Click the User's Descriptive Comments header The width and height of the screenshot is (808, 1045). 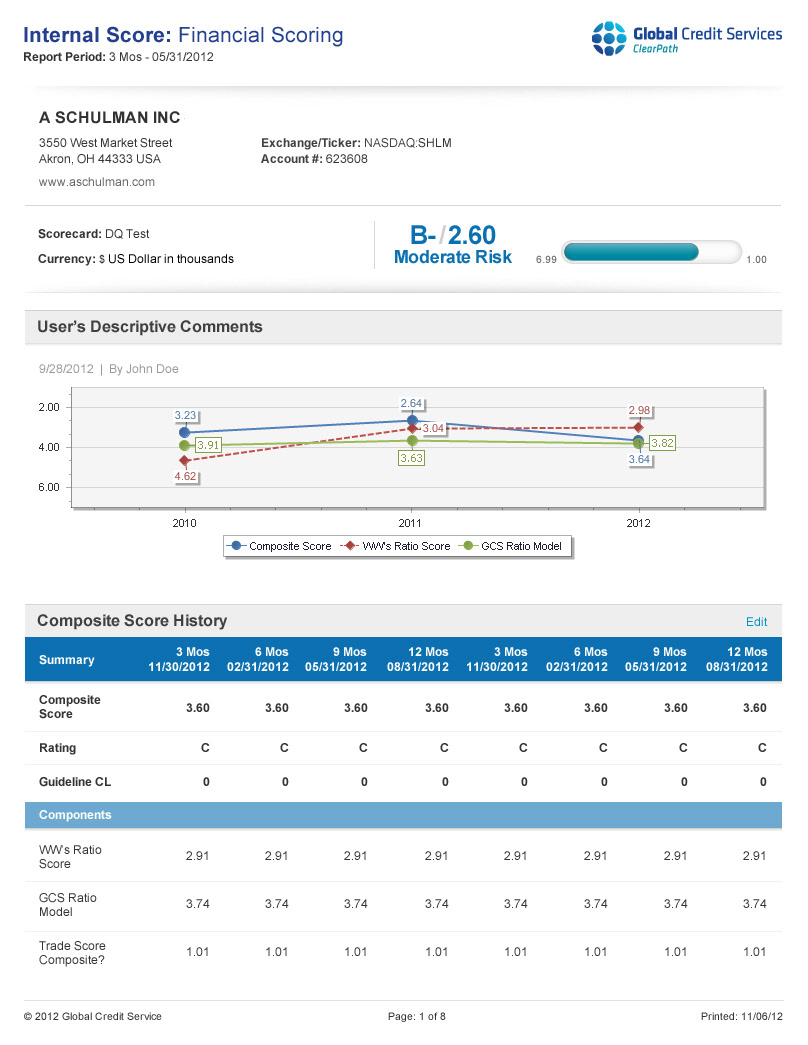[150, 327]
